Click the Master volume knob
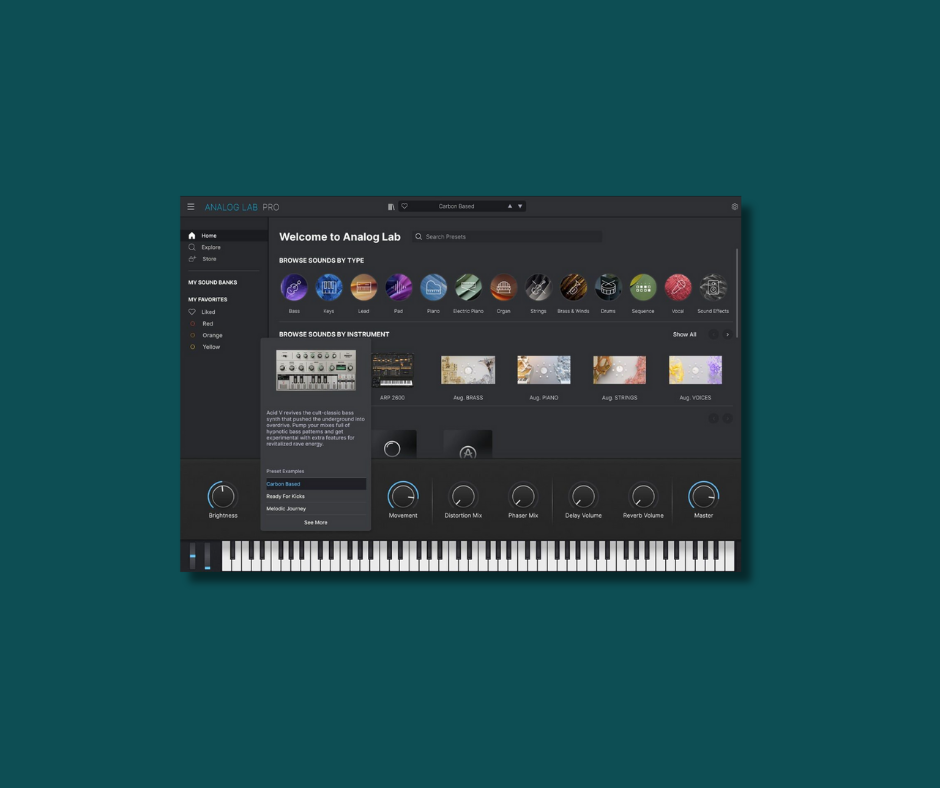Screen dimensions: 940x788 pyautogui.click(x=703, y=495)
